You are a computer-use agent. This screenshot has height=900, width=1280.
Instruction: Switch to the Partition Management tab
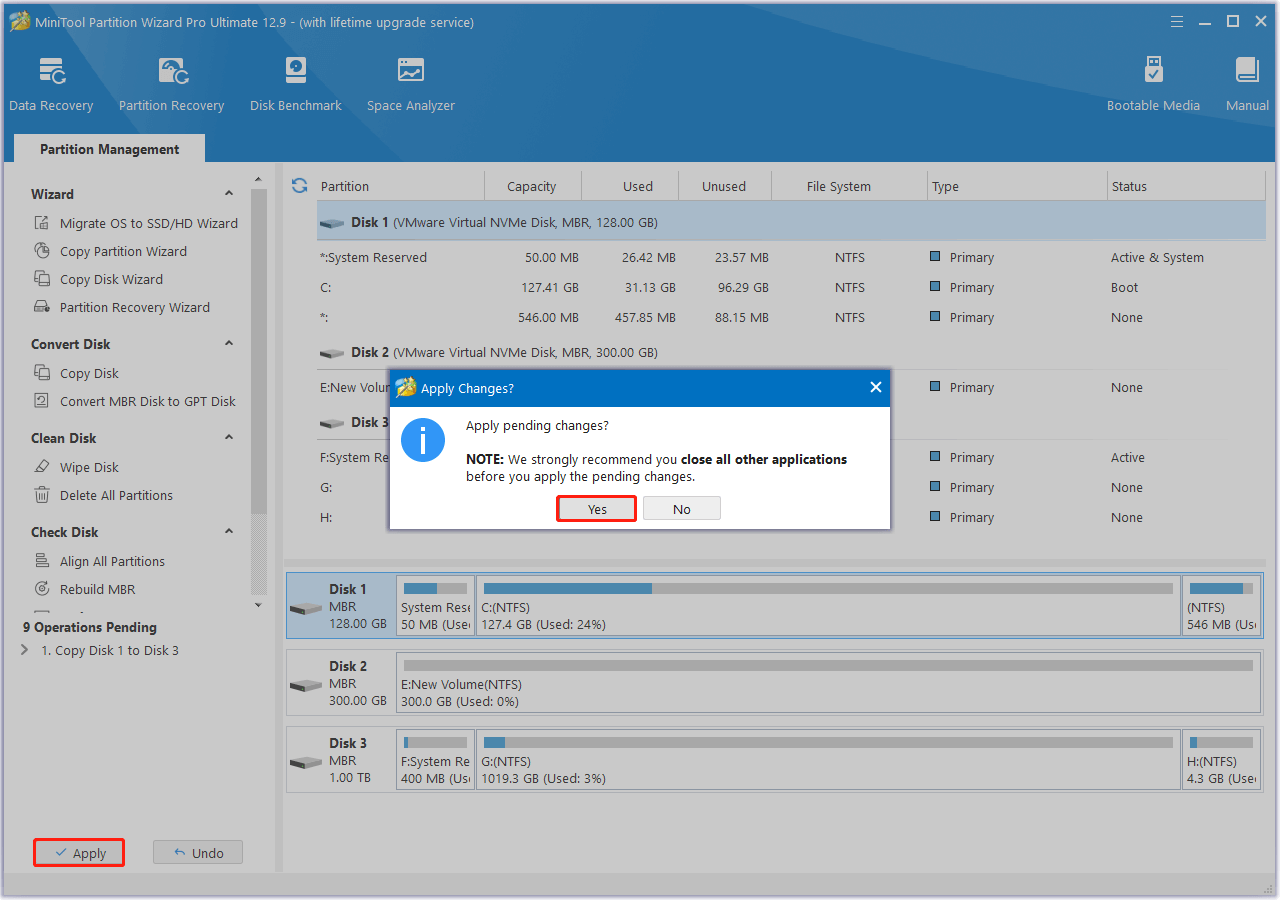(x=108, y=148)
